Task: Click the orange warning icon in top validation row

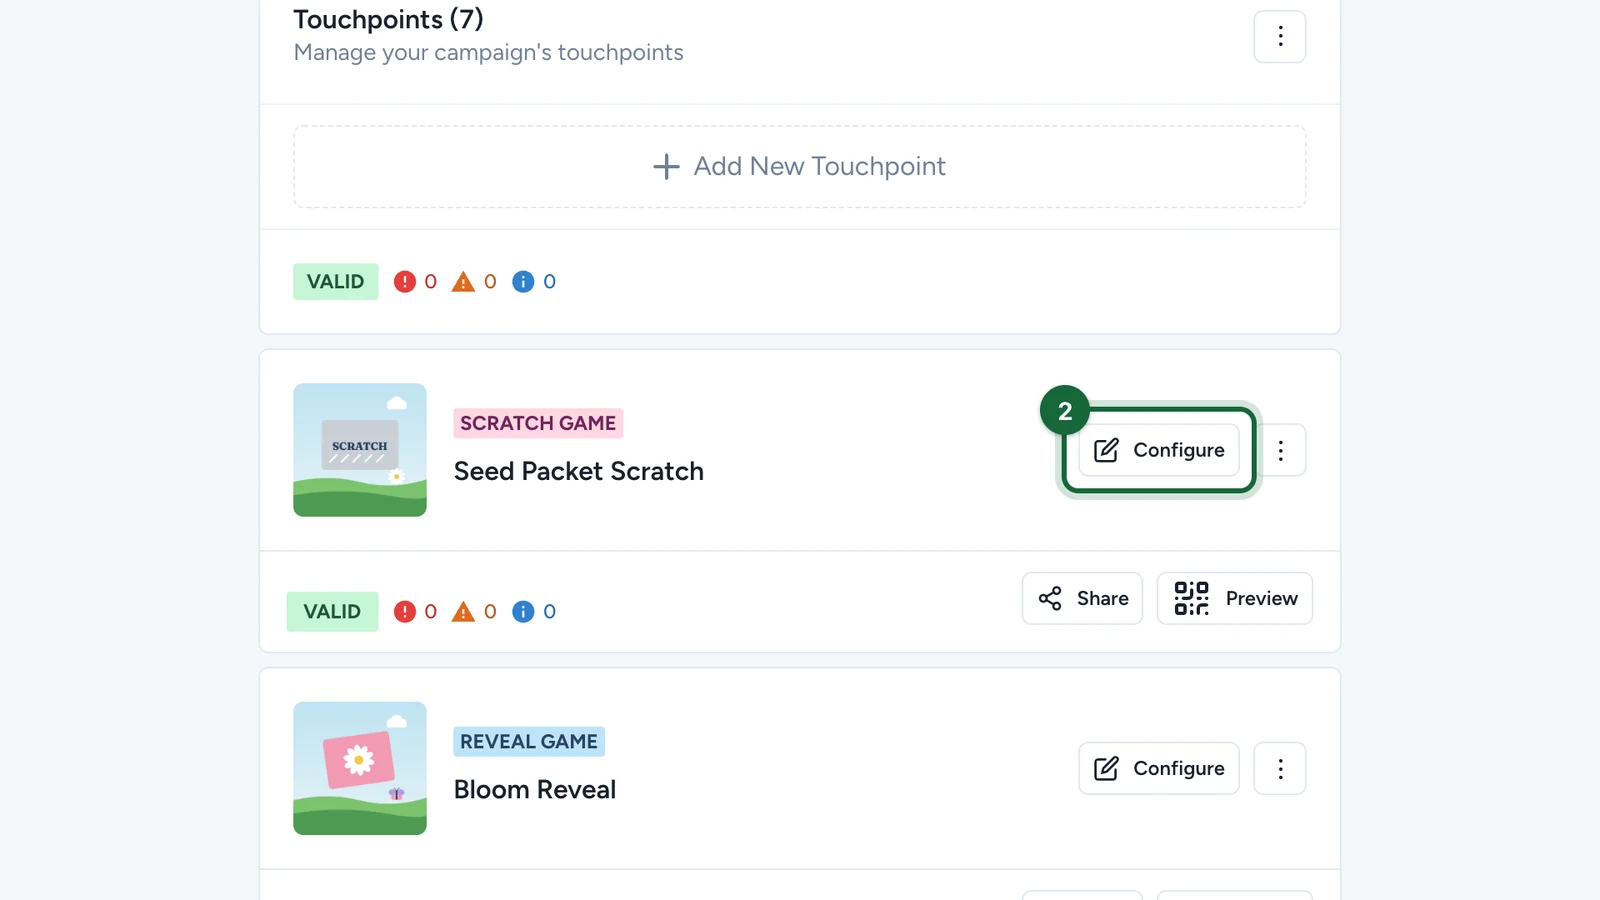Action: [463, 282]
